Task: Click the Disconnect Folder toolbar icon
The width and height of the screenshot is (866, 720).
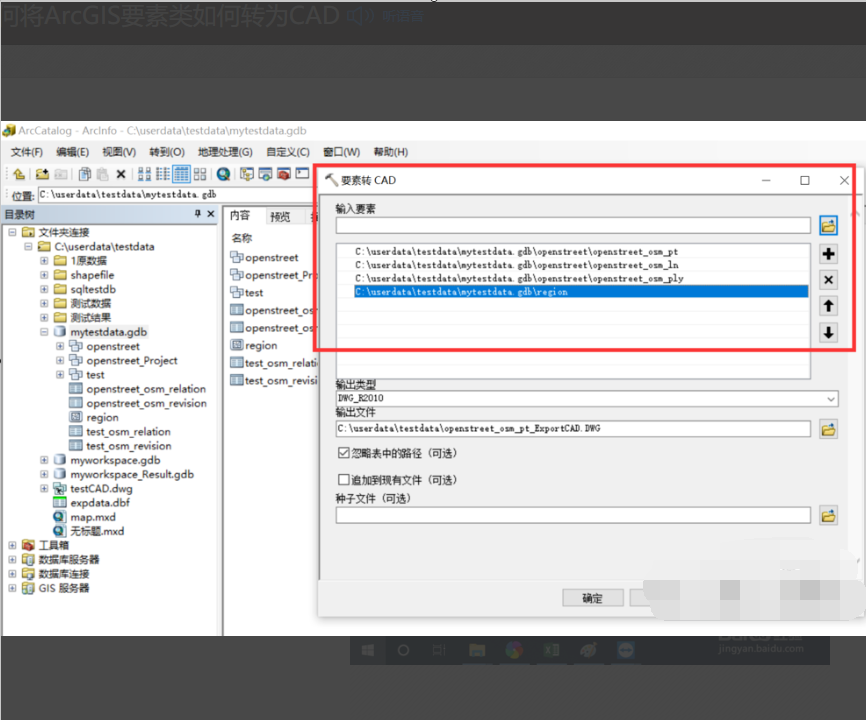Action: click(61, 174)
